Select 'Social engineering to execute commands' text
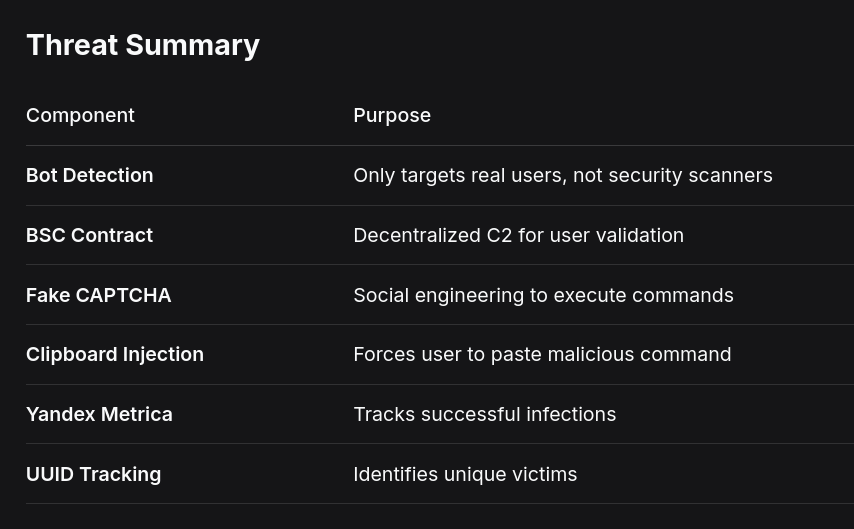The height and width of the screenshot is (529, 854). point(544,295)
